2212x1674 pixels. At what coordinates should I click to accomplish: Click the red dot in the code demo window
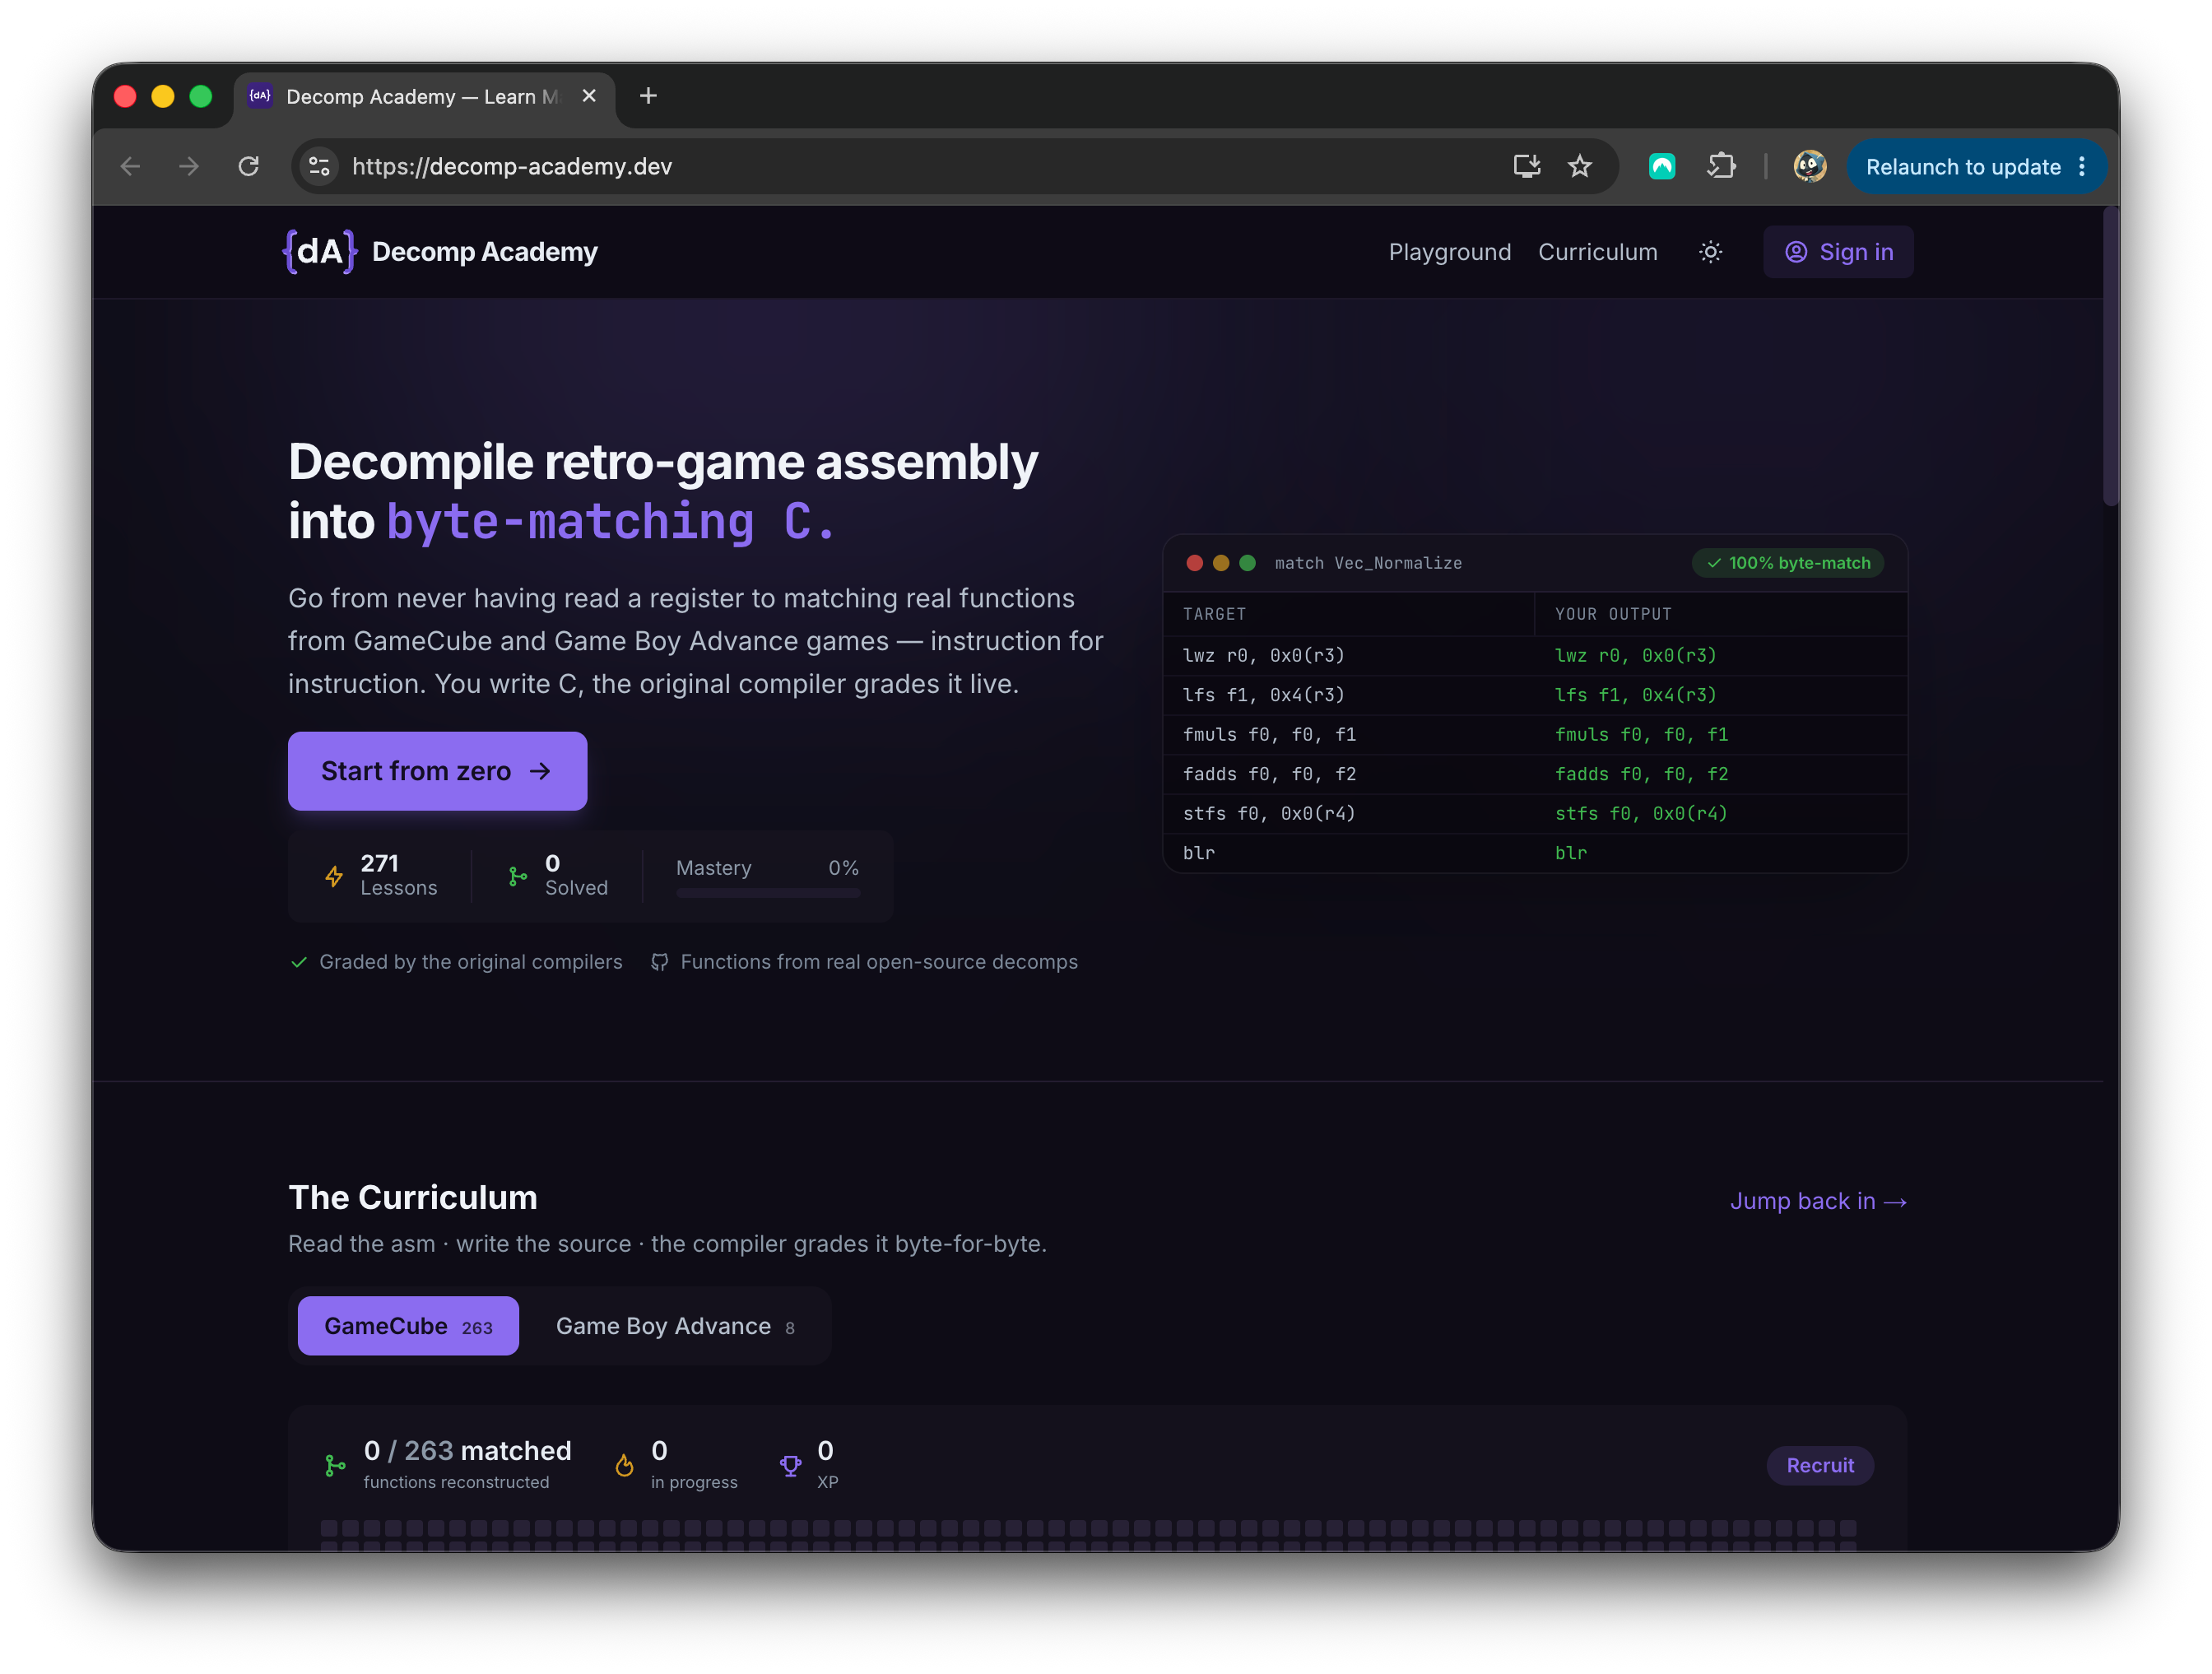point(1194,563)
